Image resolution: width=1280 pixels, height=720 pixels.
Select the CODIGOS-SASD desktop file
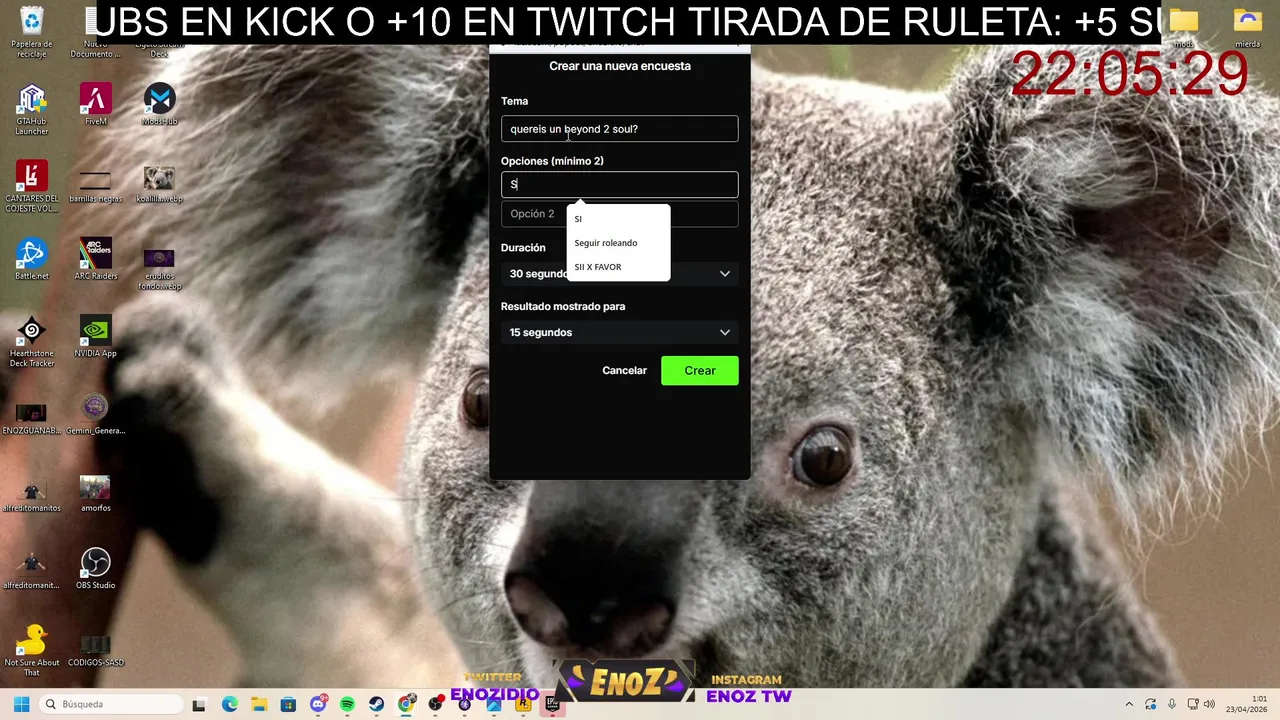(x=95, y=648)
